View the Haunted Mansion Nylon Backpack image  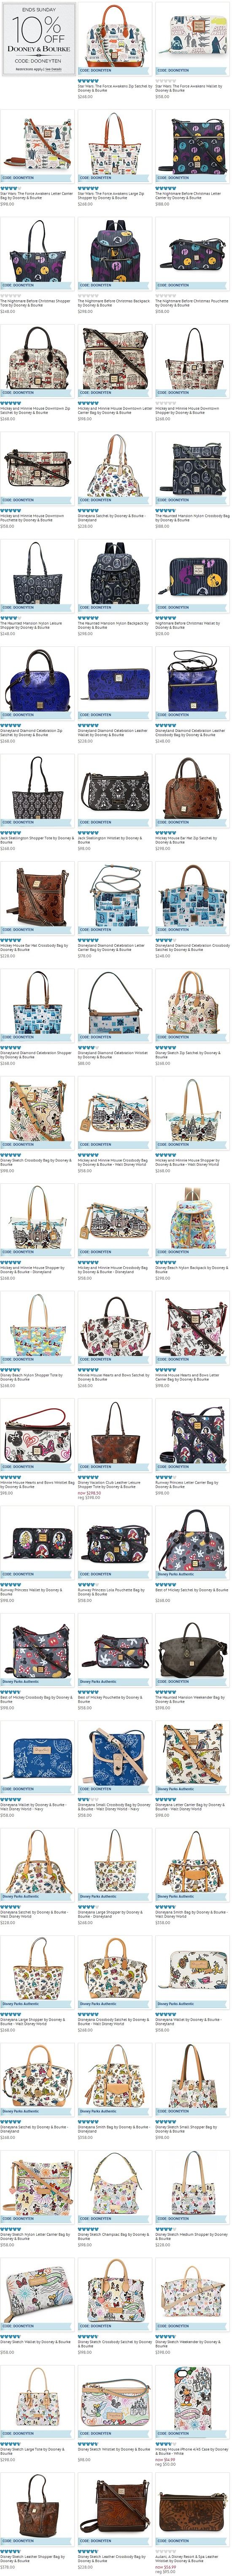coord(115,573)
